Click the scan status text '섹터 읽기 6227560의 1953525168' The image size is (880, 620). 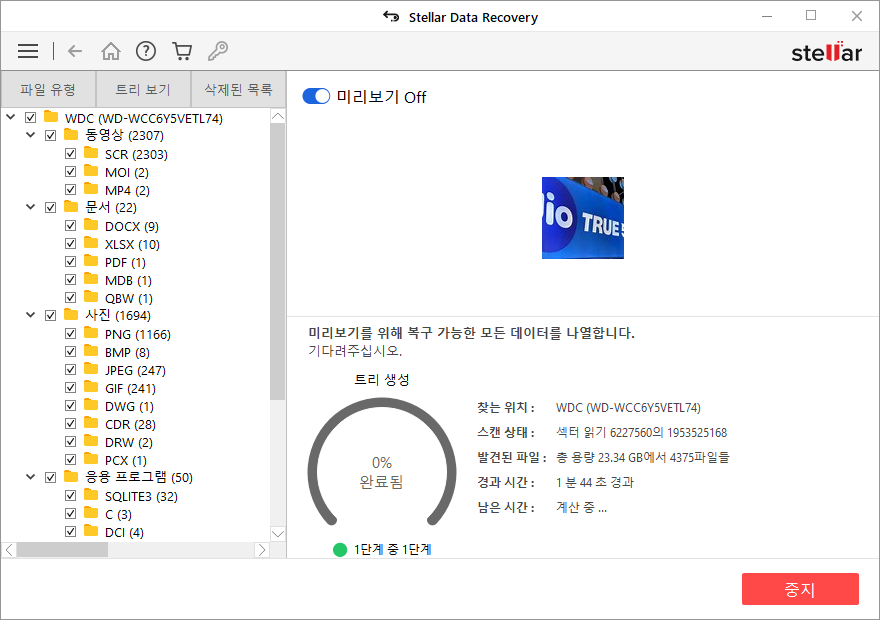pos(641,433)
